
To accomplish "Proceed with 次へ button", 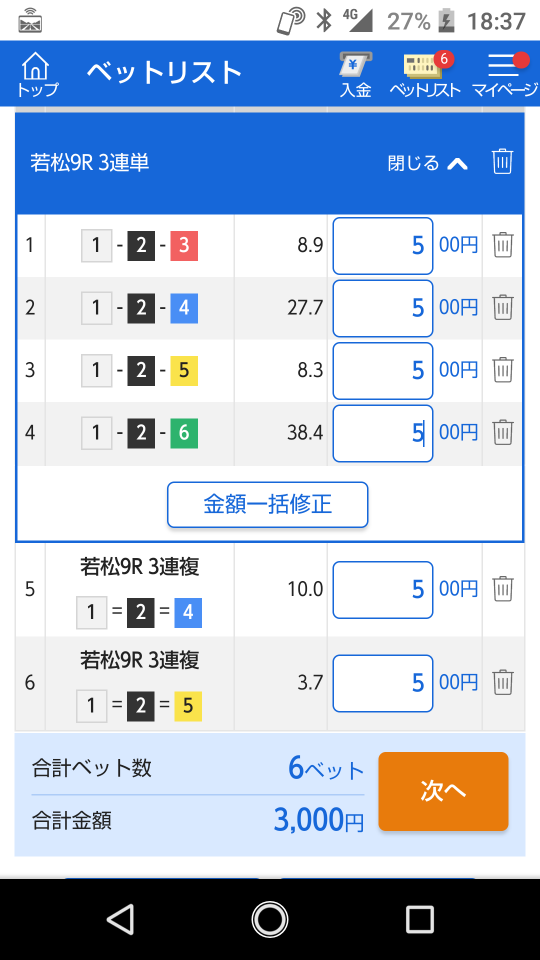I will (x=443, y=791).
